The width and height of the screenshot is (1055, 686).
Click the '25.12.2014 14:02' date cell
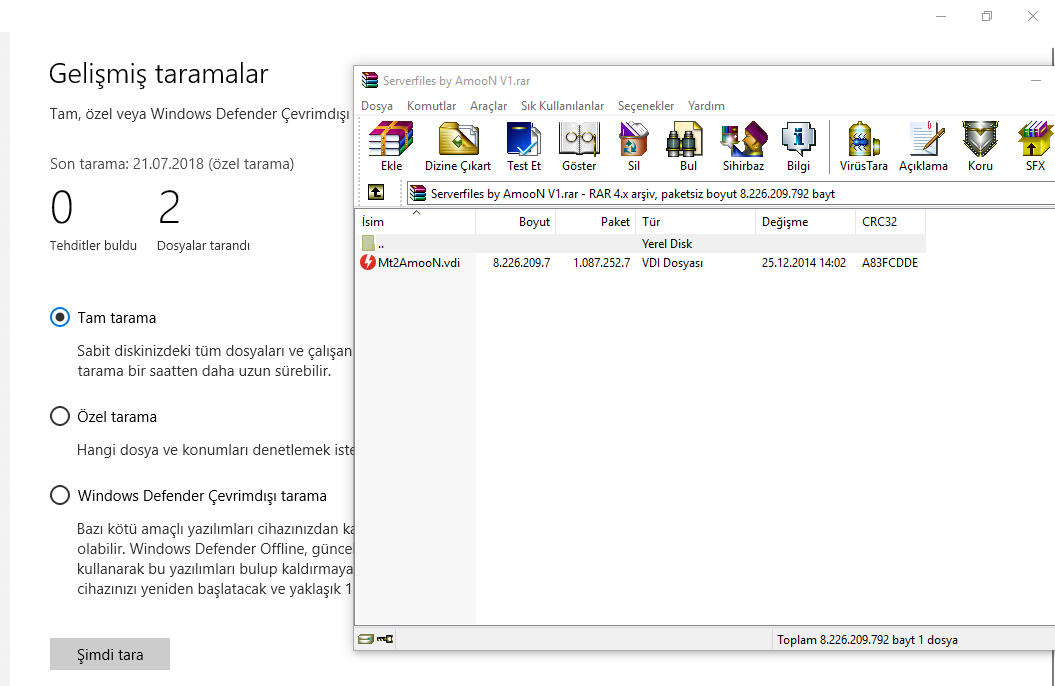point(804,263)
